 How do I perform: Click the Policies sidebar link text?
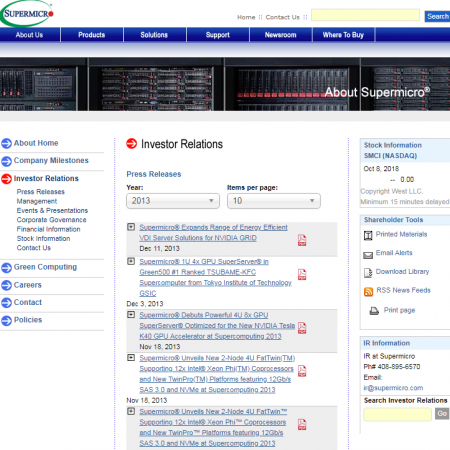tap(28, 320)
